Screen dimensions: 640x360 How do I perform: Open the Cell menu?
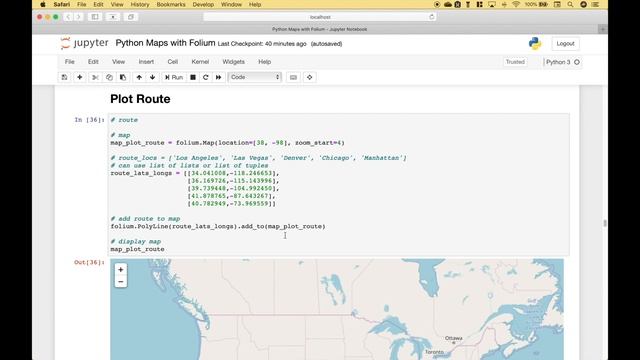click(173, 62)
